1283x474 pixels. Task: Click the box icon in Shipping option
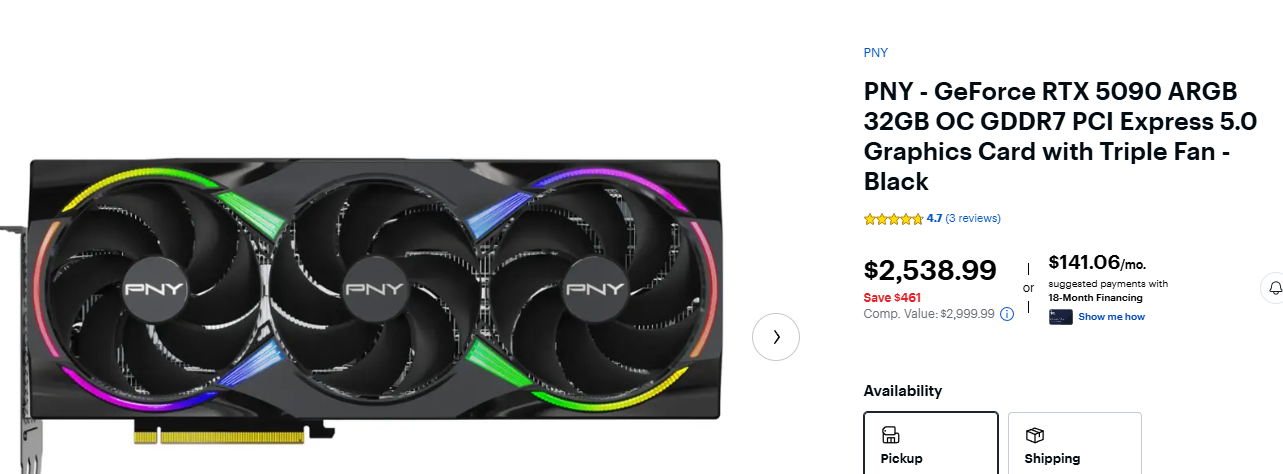click(x=1035, y=435)
